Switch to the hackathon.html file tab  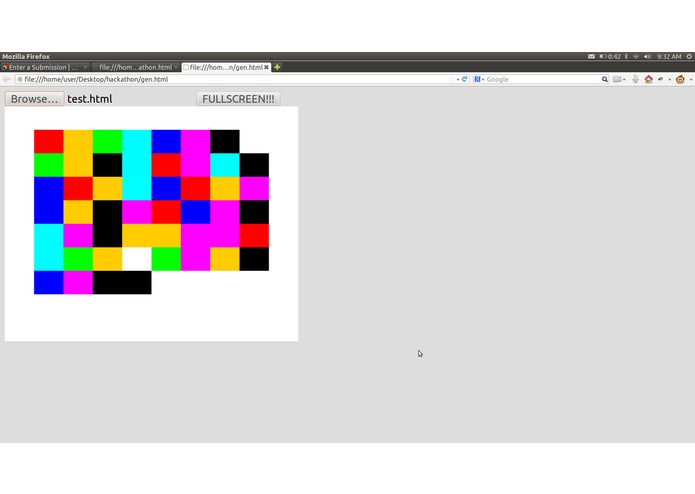coord(135,67)
